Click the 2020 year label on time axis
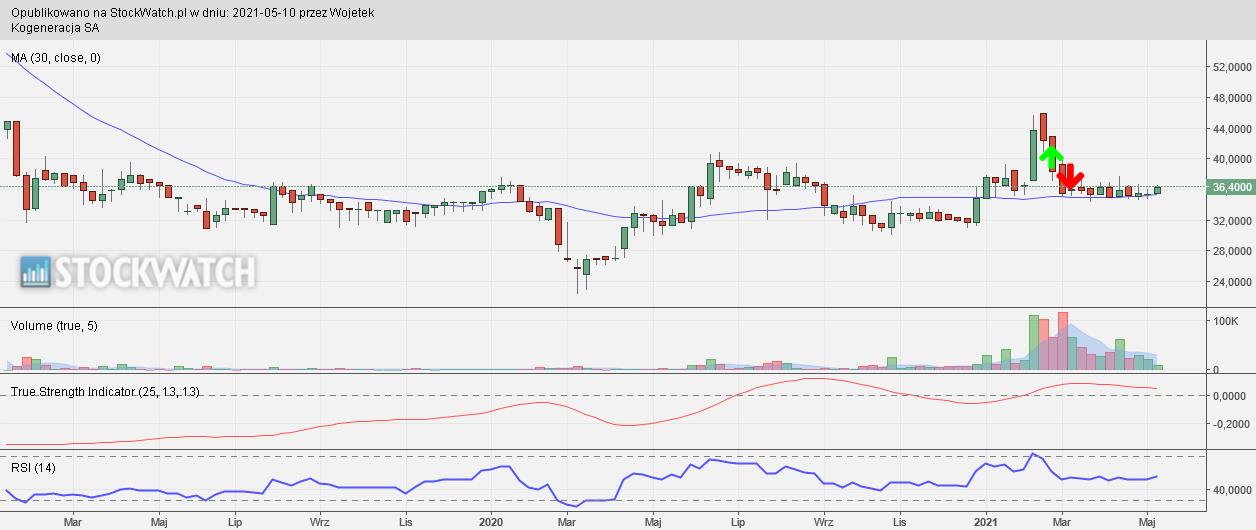This screenshot has width=1256, height=530. [x=491, y=522]
